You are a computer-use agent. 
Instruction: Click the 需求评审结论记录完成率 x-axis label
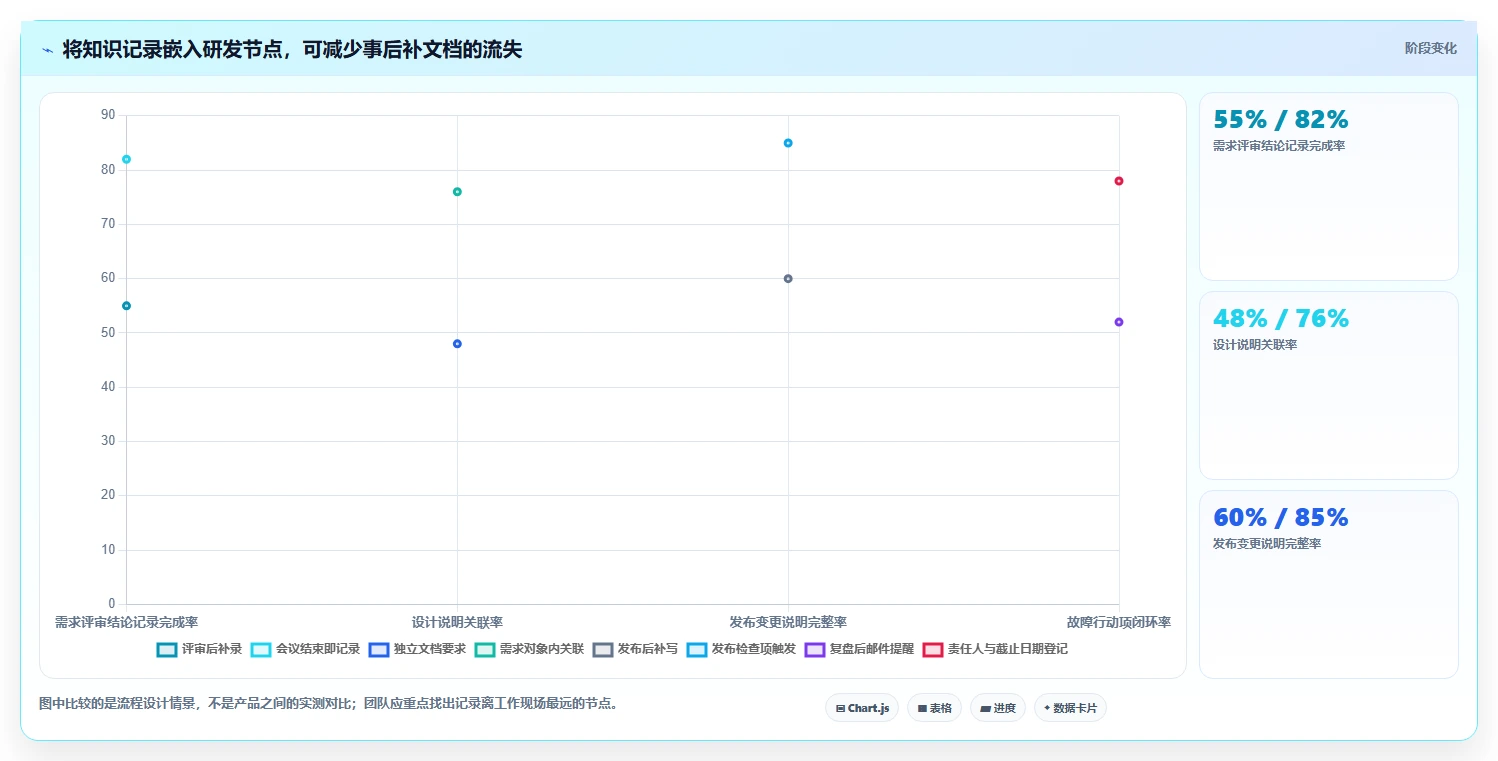(x=126, y=622)
